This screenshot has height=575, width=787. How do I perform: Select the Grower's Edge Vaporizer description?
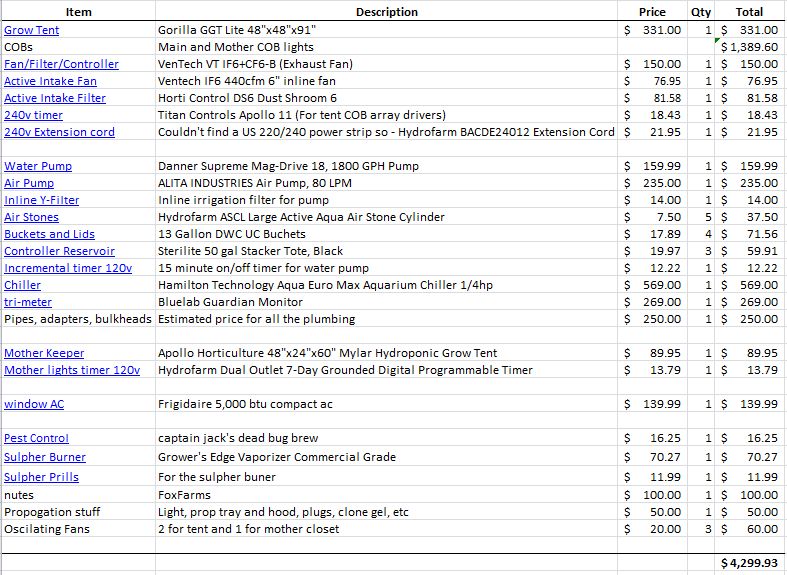tap(386, 457)
